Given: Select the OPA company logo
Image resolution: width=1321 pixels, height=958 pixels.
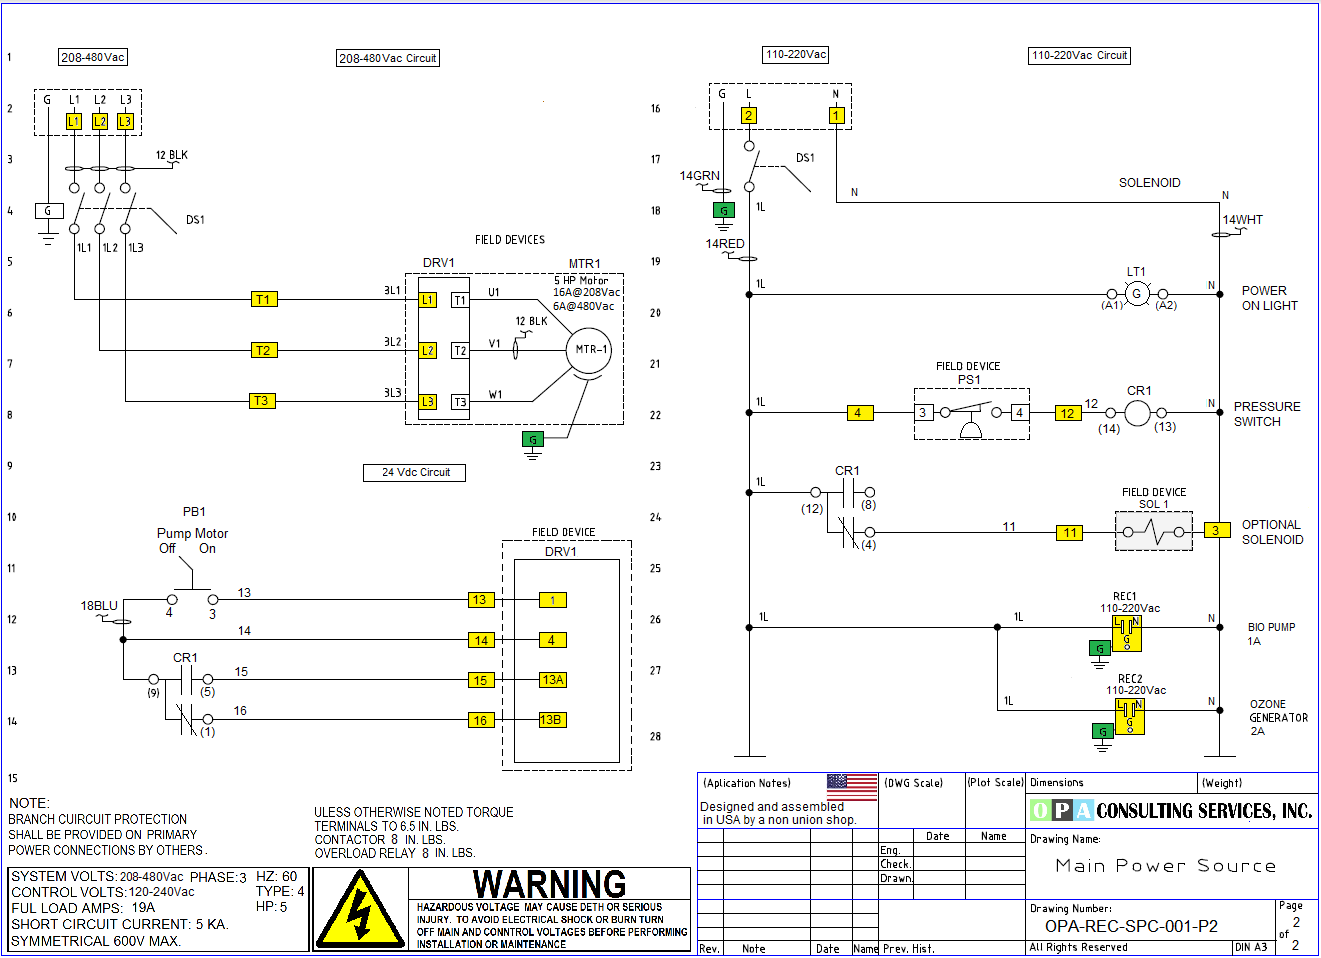Looking at the screenshot, I should (x=1061, y=810).
